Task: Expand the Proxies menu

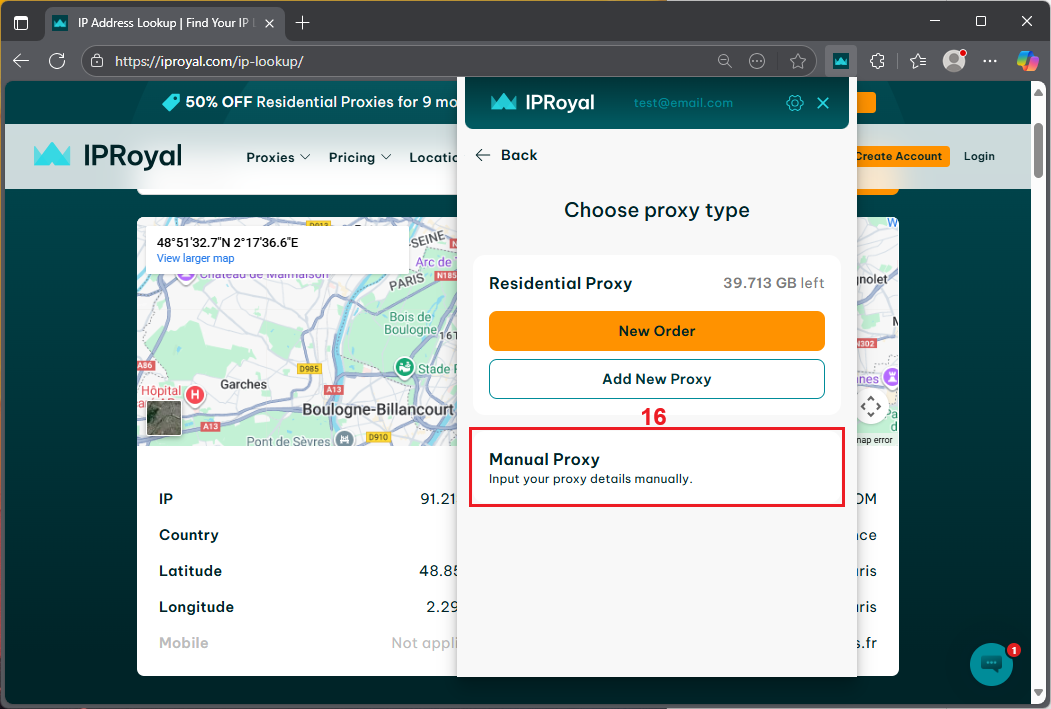Action: pos(277,157)
